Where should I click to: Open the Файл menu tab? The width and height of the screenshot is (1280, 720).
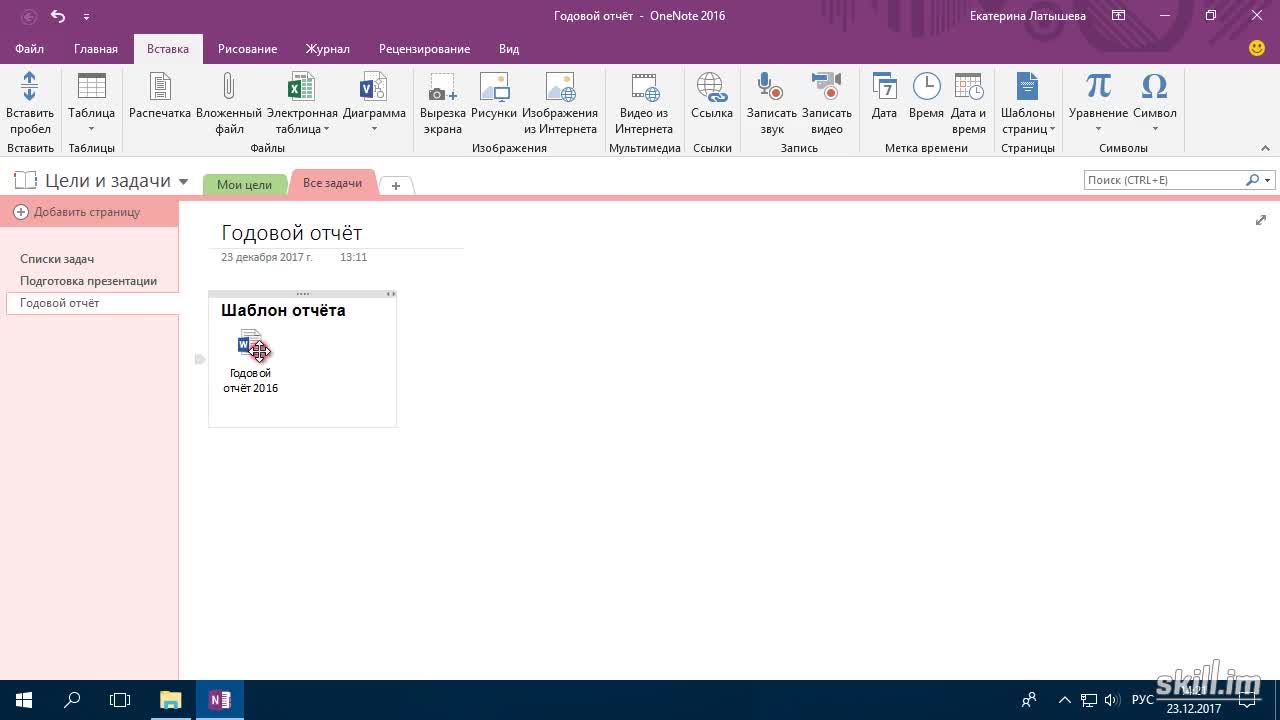tap(29, 49)
